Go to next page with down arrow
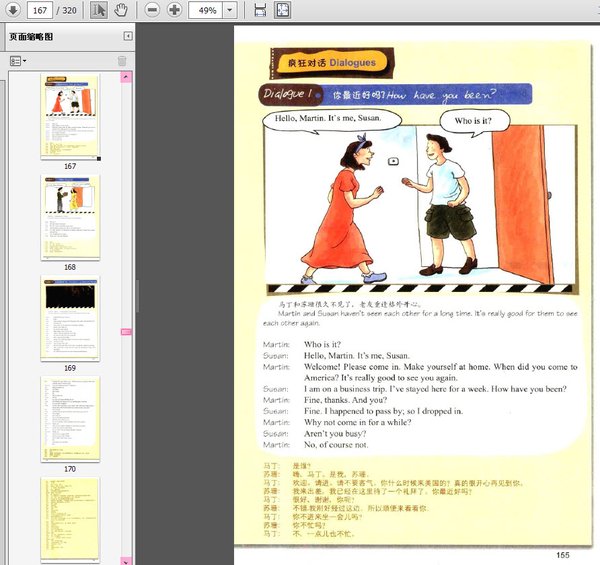 coord(13,10)
